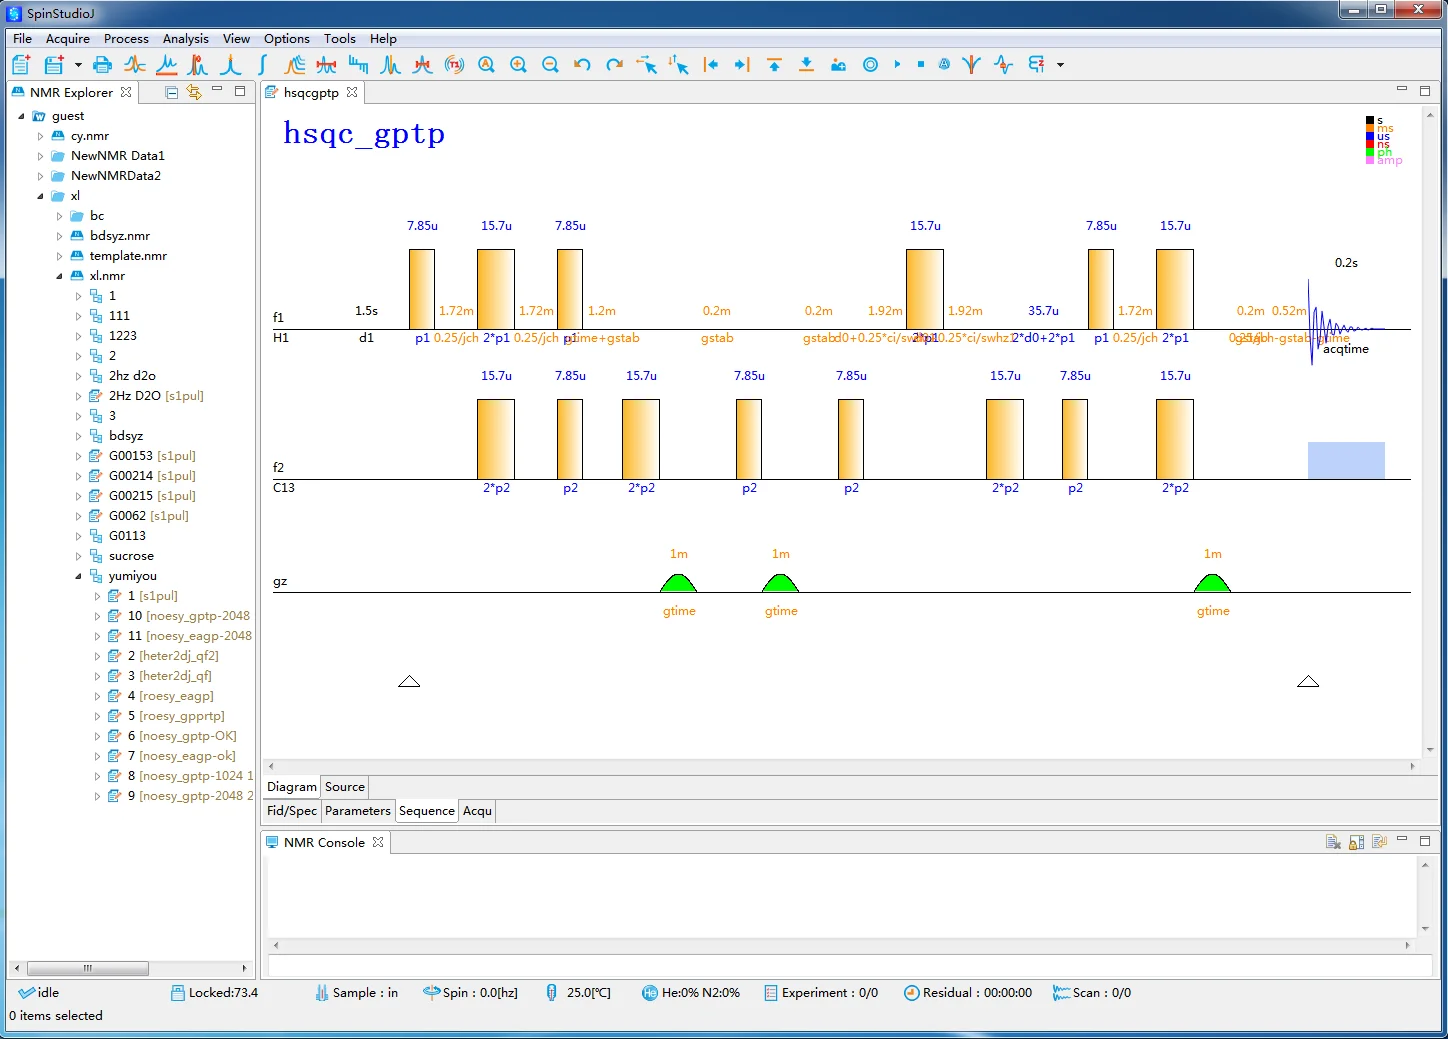Open the Parameters tab
The width and height of the screenshot is (1448, 1039).
click(357, 811)
